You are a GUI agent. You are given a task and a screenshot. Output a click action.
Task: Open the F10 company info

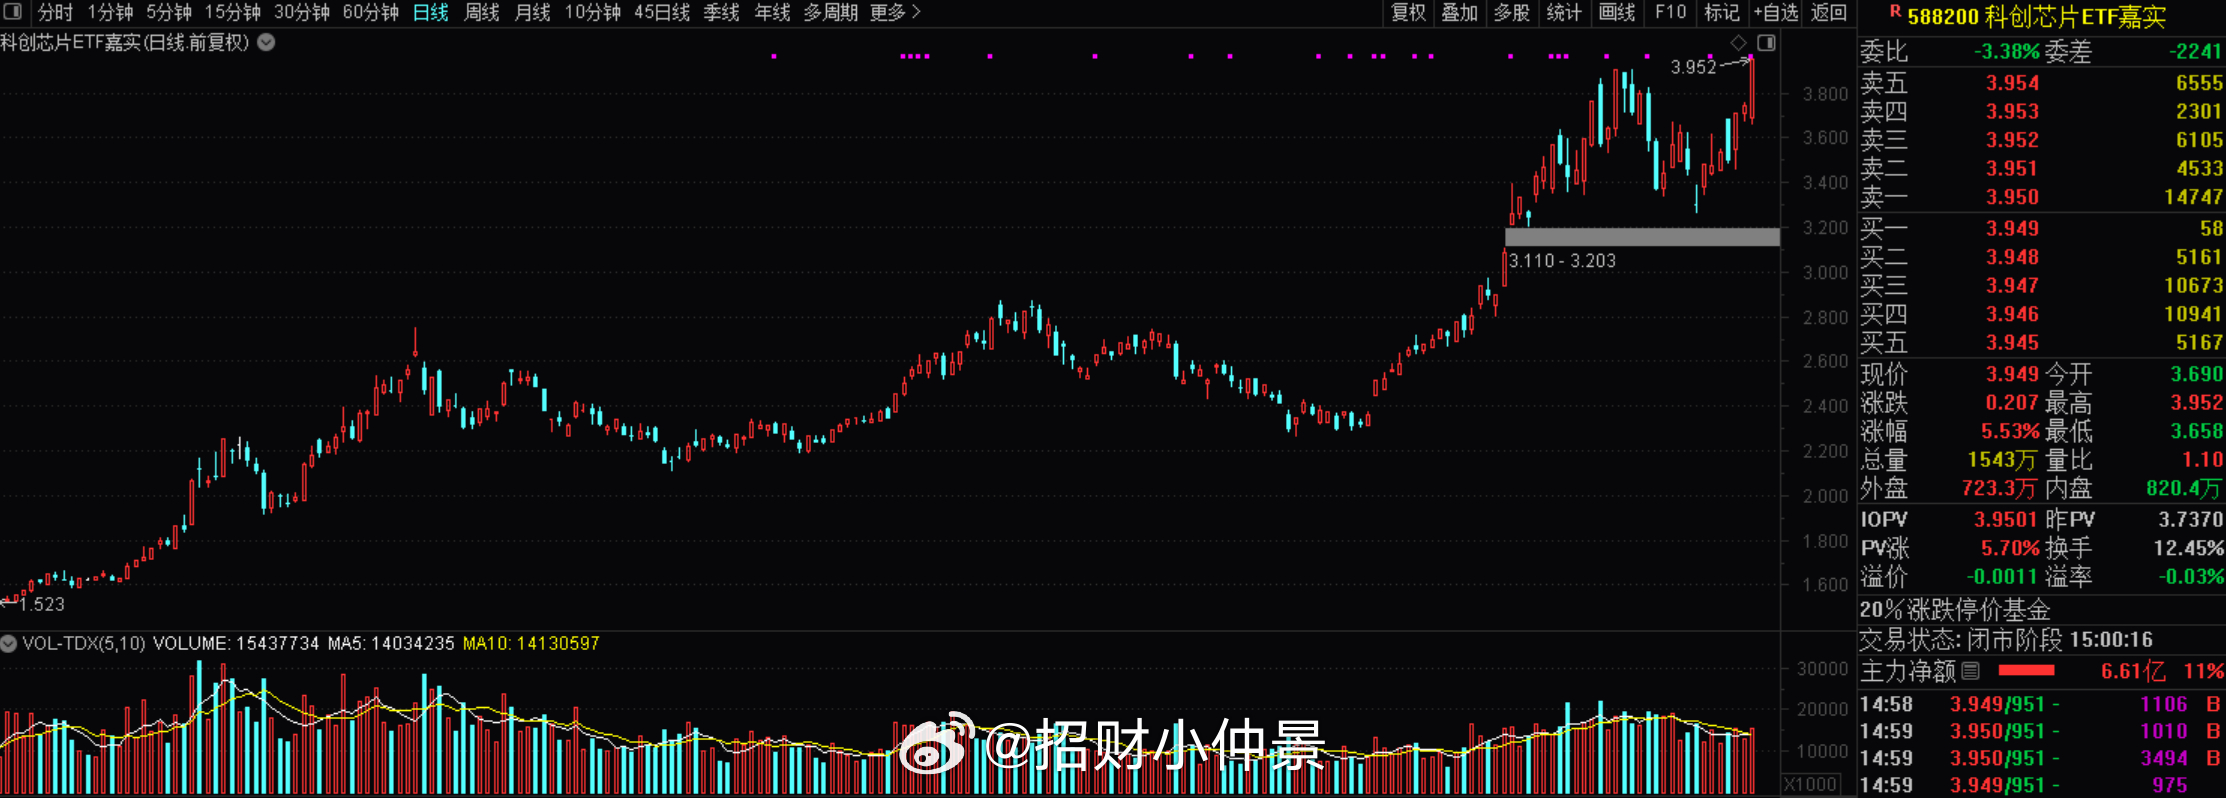pyautogui.click(x=1669, y=12)
